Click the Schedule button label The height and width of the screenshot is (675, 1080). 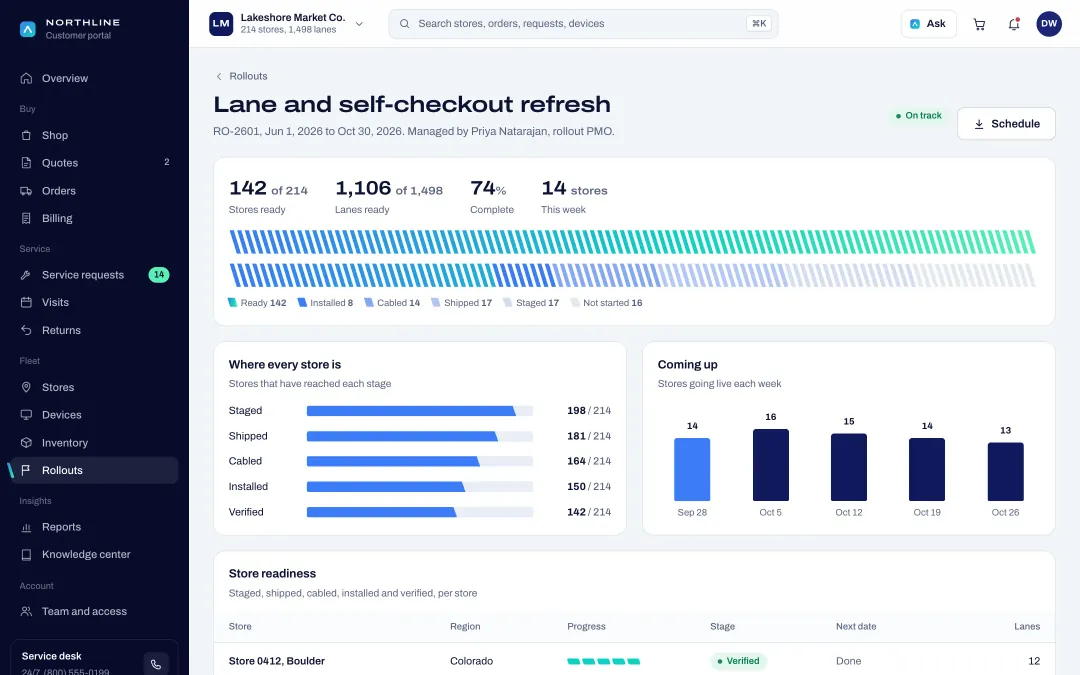(x=1015, y=124)
